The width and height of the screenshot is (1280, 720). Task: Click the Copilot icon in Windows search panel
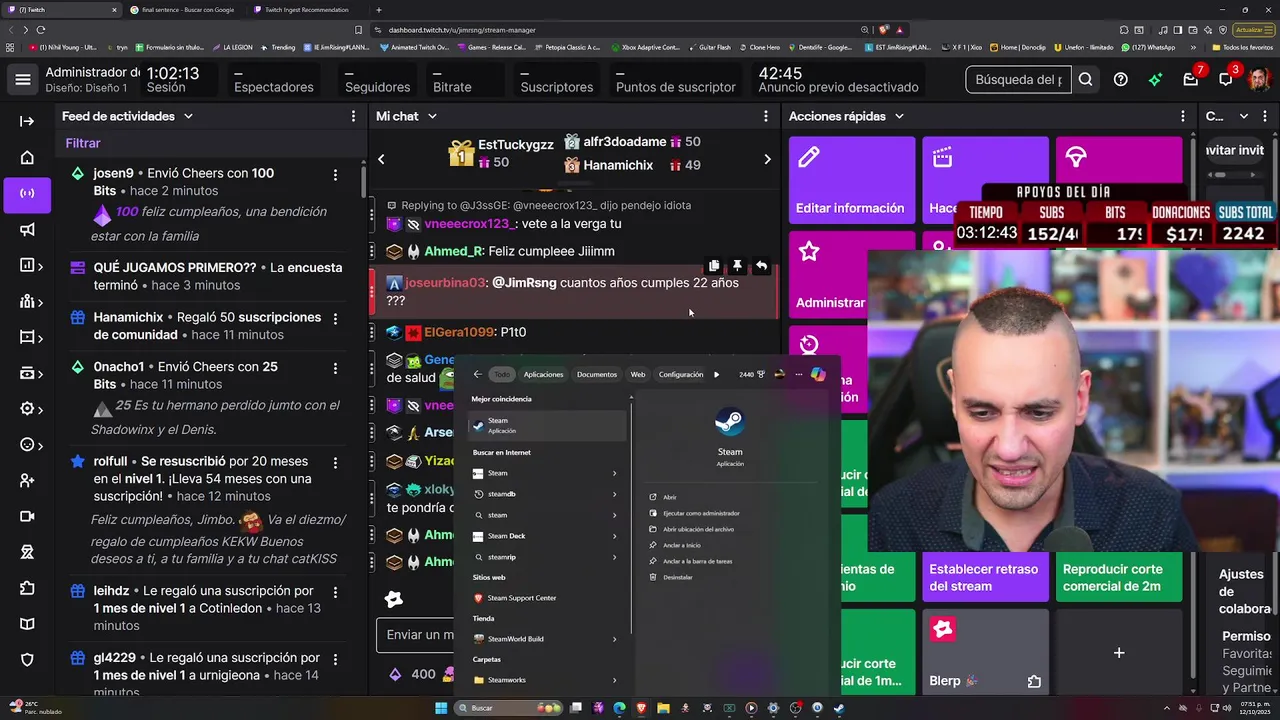point(818,374)
